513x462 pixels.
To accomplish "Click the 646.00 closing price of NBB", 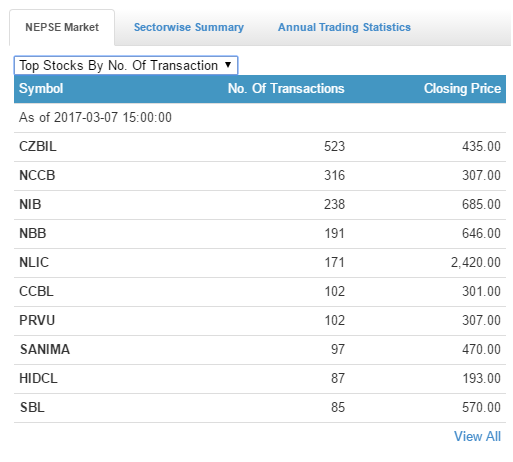I will tap(481, 233).
